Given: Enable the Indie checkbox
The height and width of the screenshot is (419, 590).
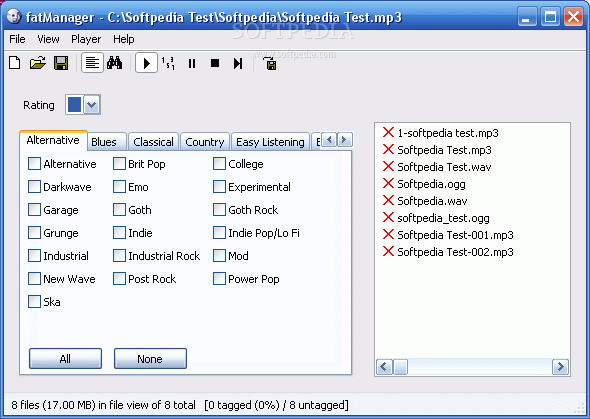Looking at the screenshot, I should point(119,233).
